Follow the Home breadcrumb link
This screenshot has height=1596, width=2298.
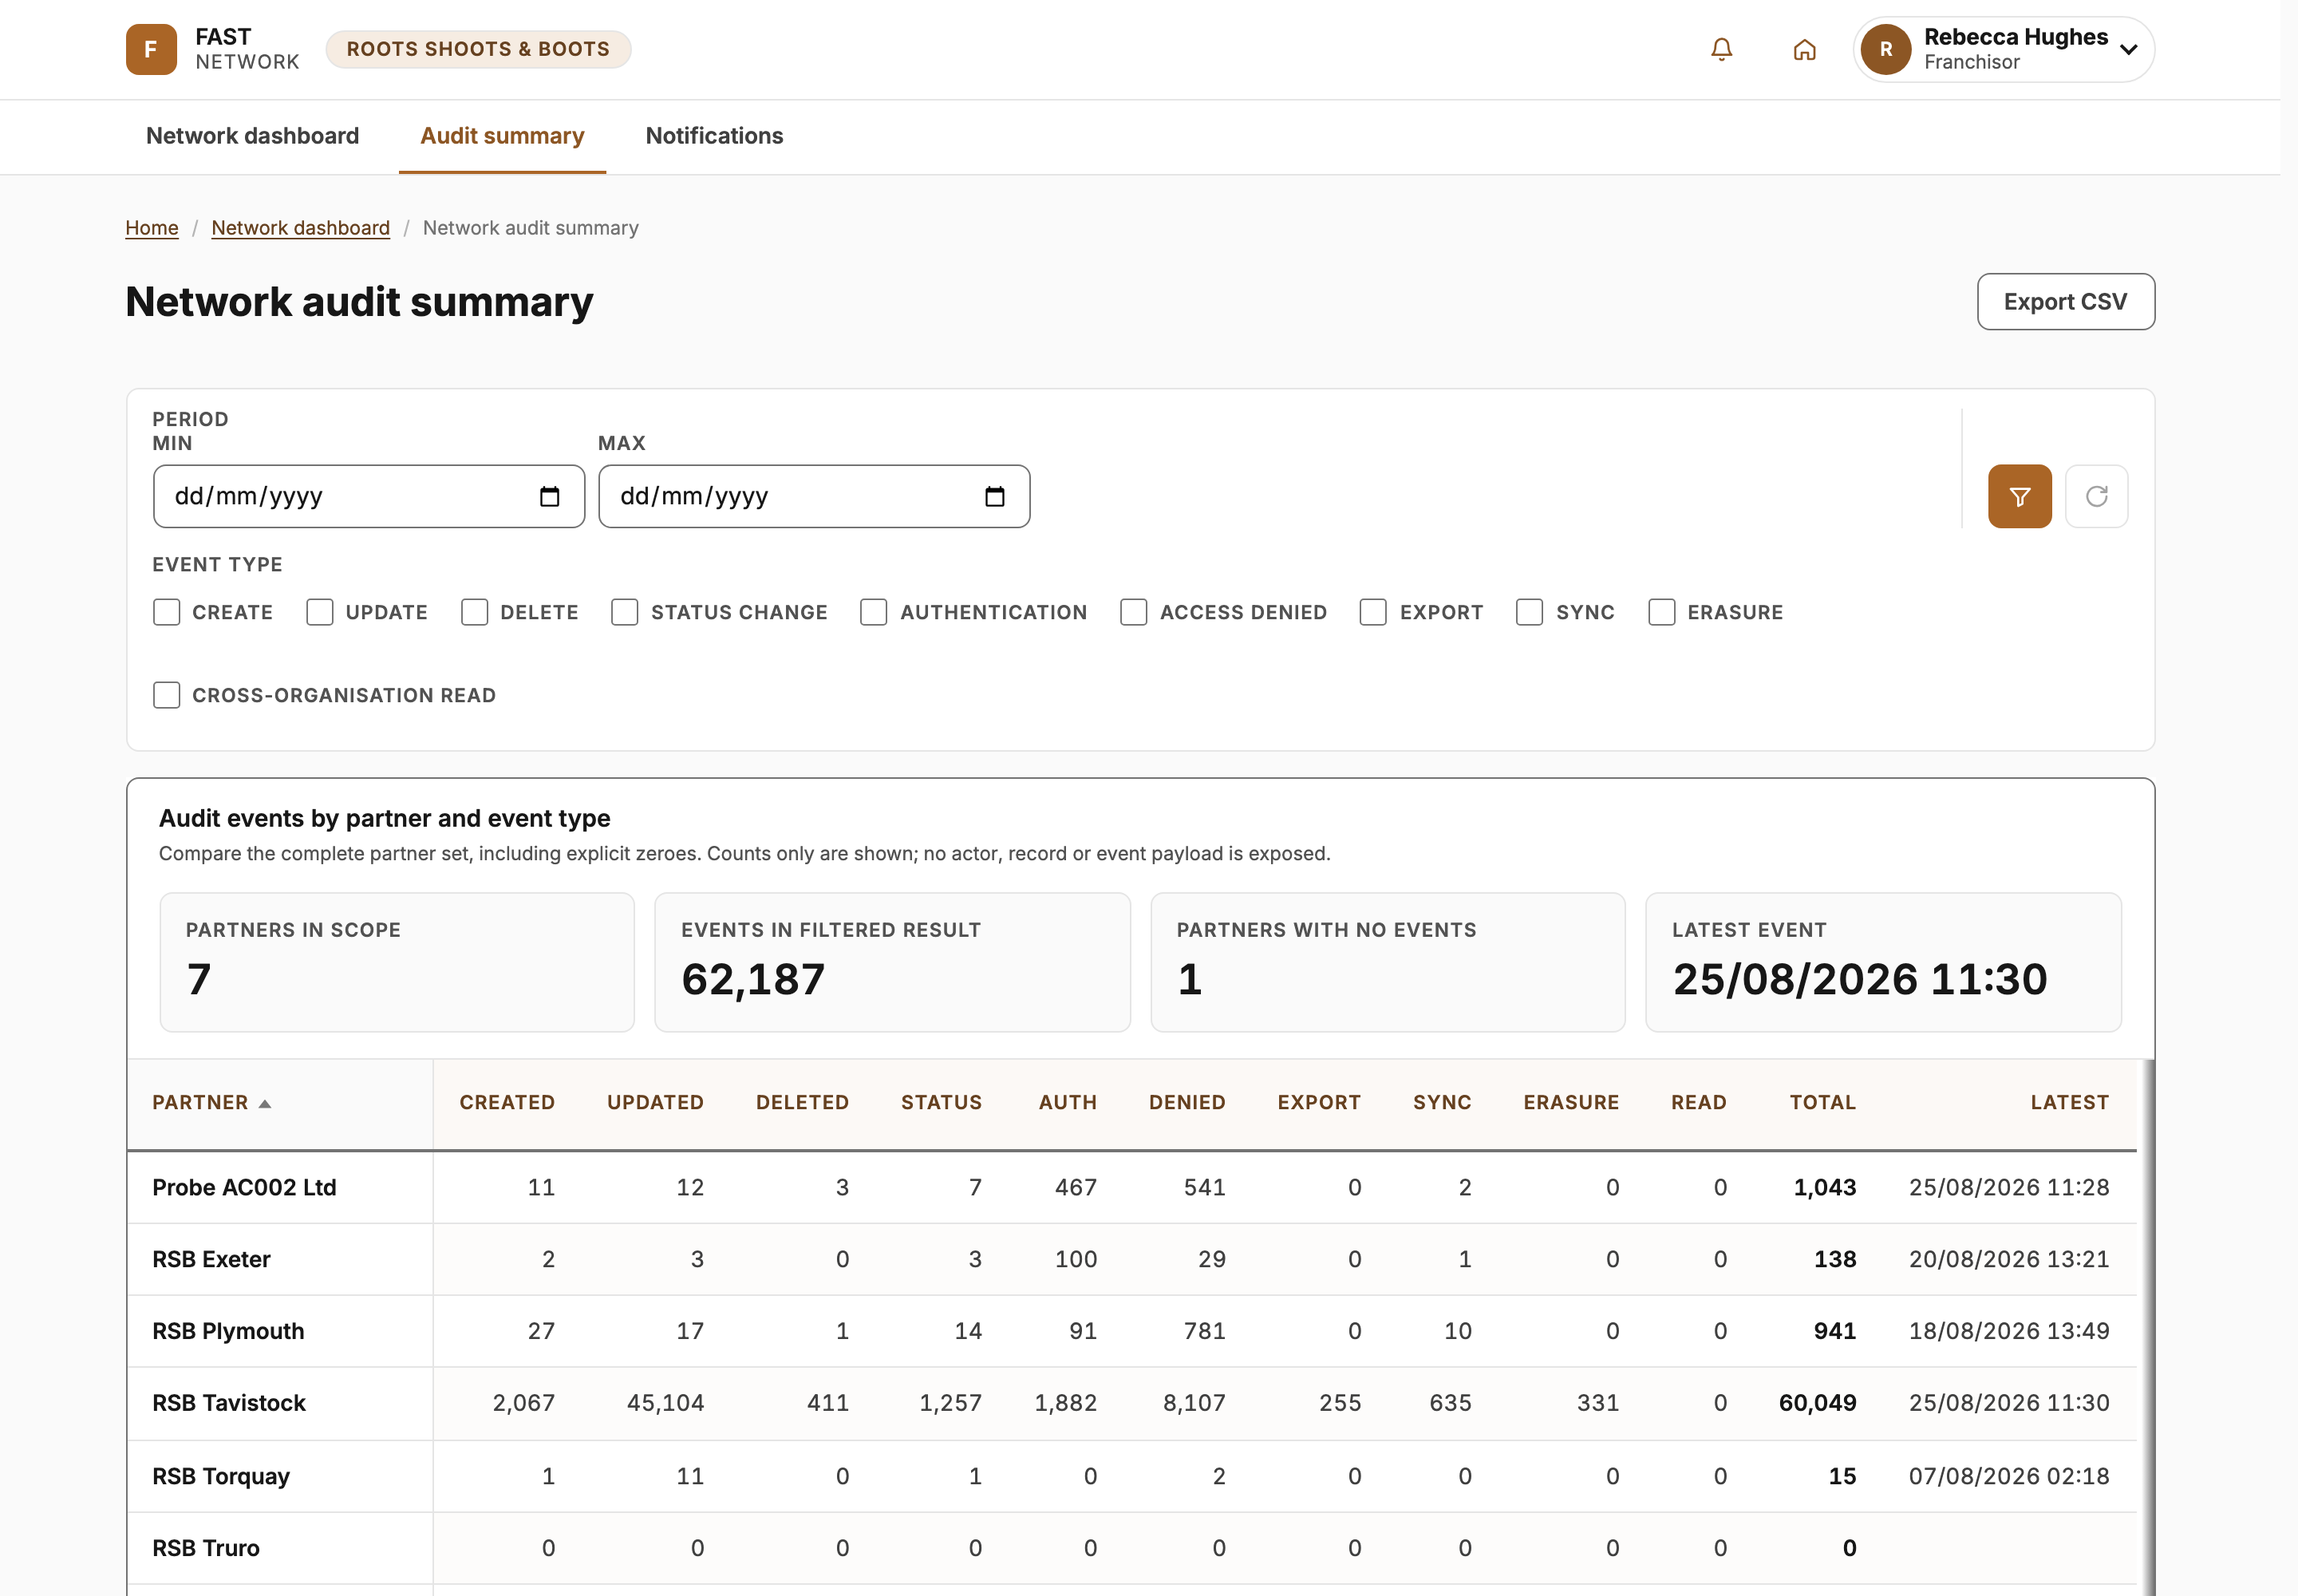click(x=152, y=228)
